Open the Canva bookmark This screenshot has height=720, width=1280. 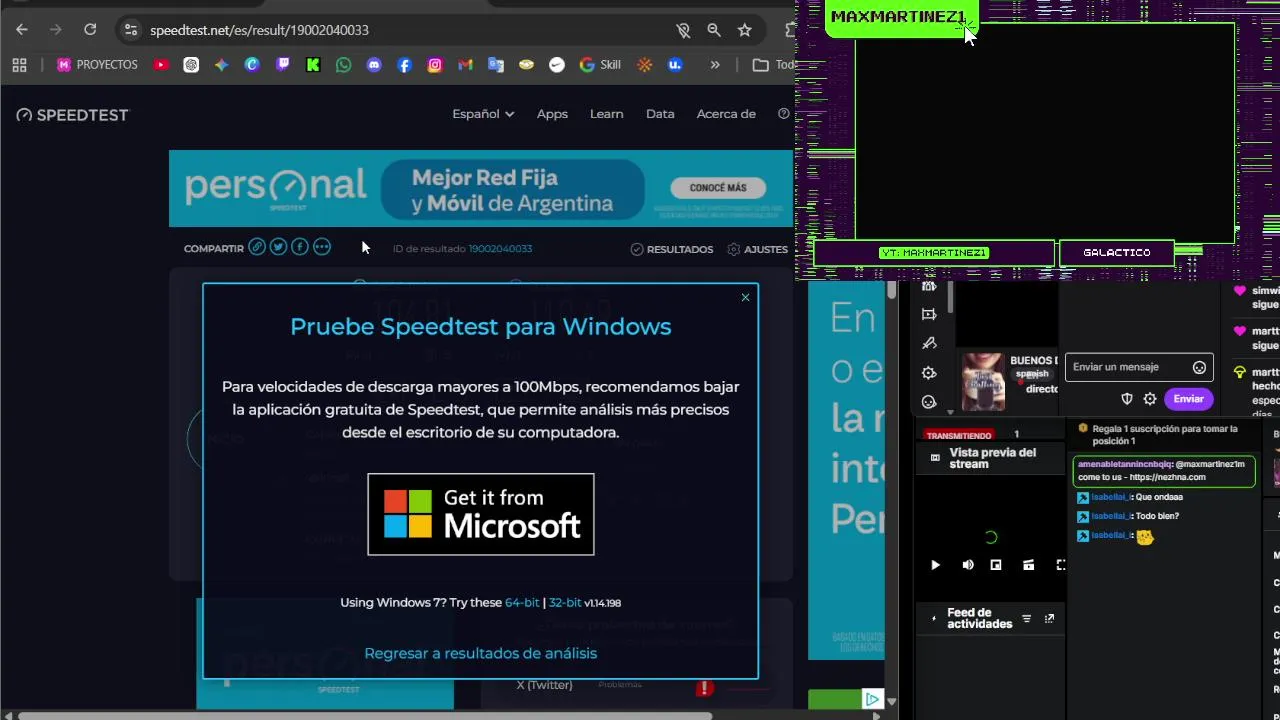click(x=252, y=65)
